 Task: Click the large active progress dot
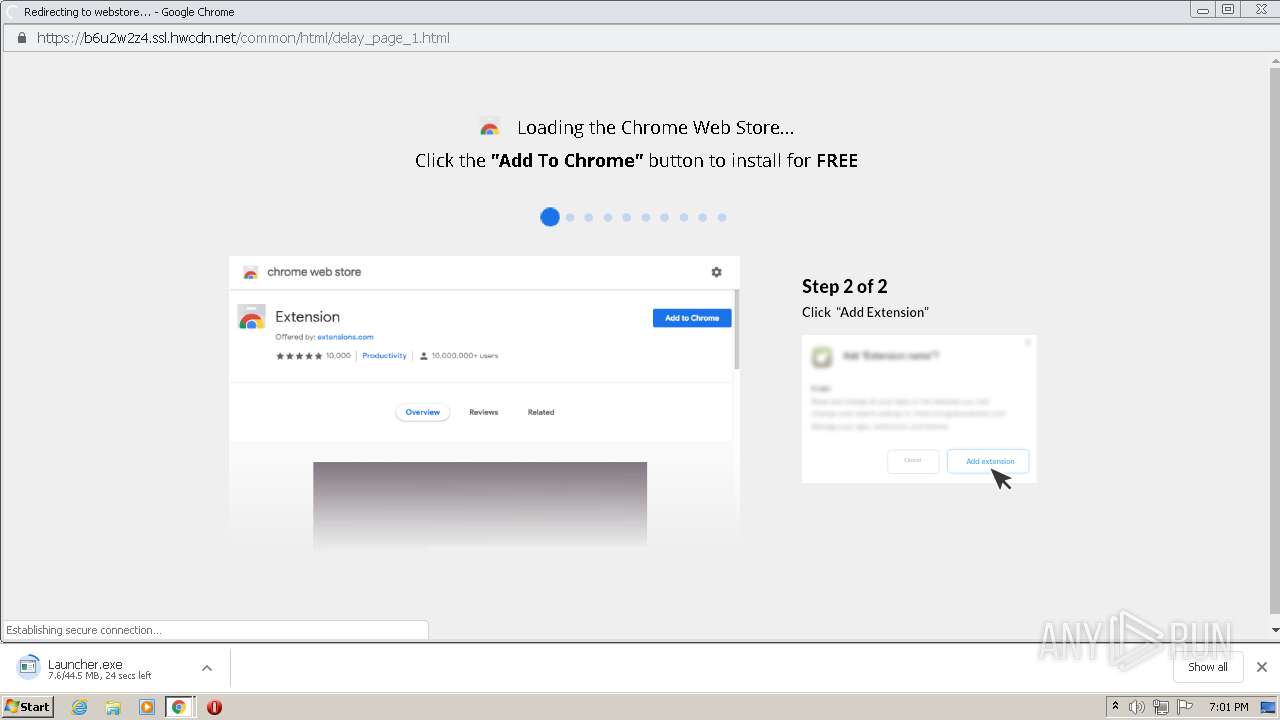[x=550, y=217]
